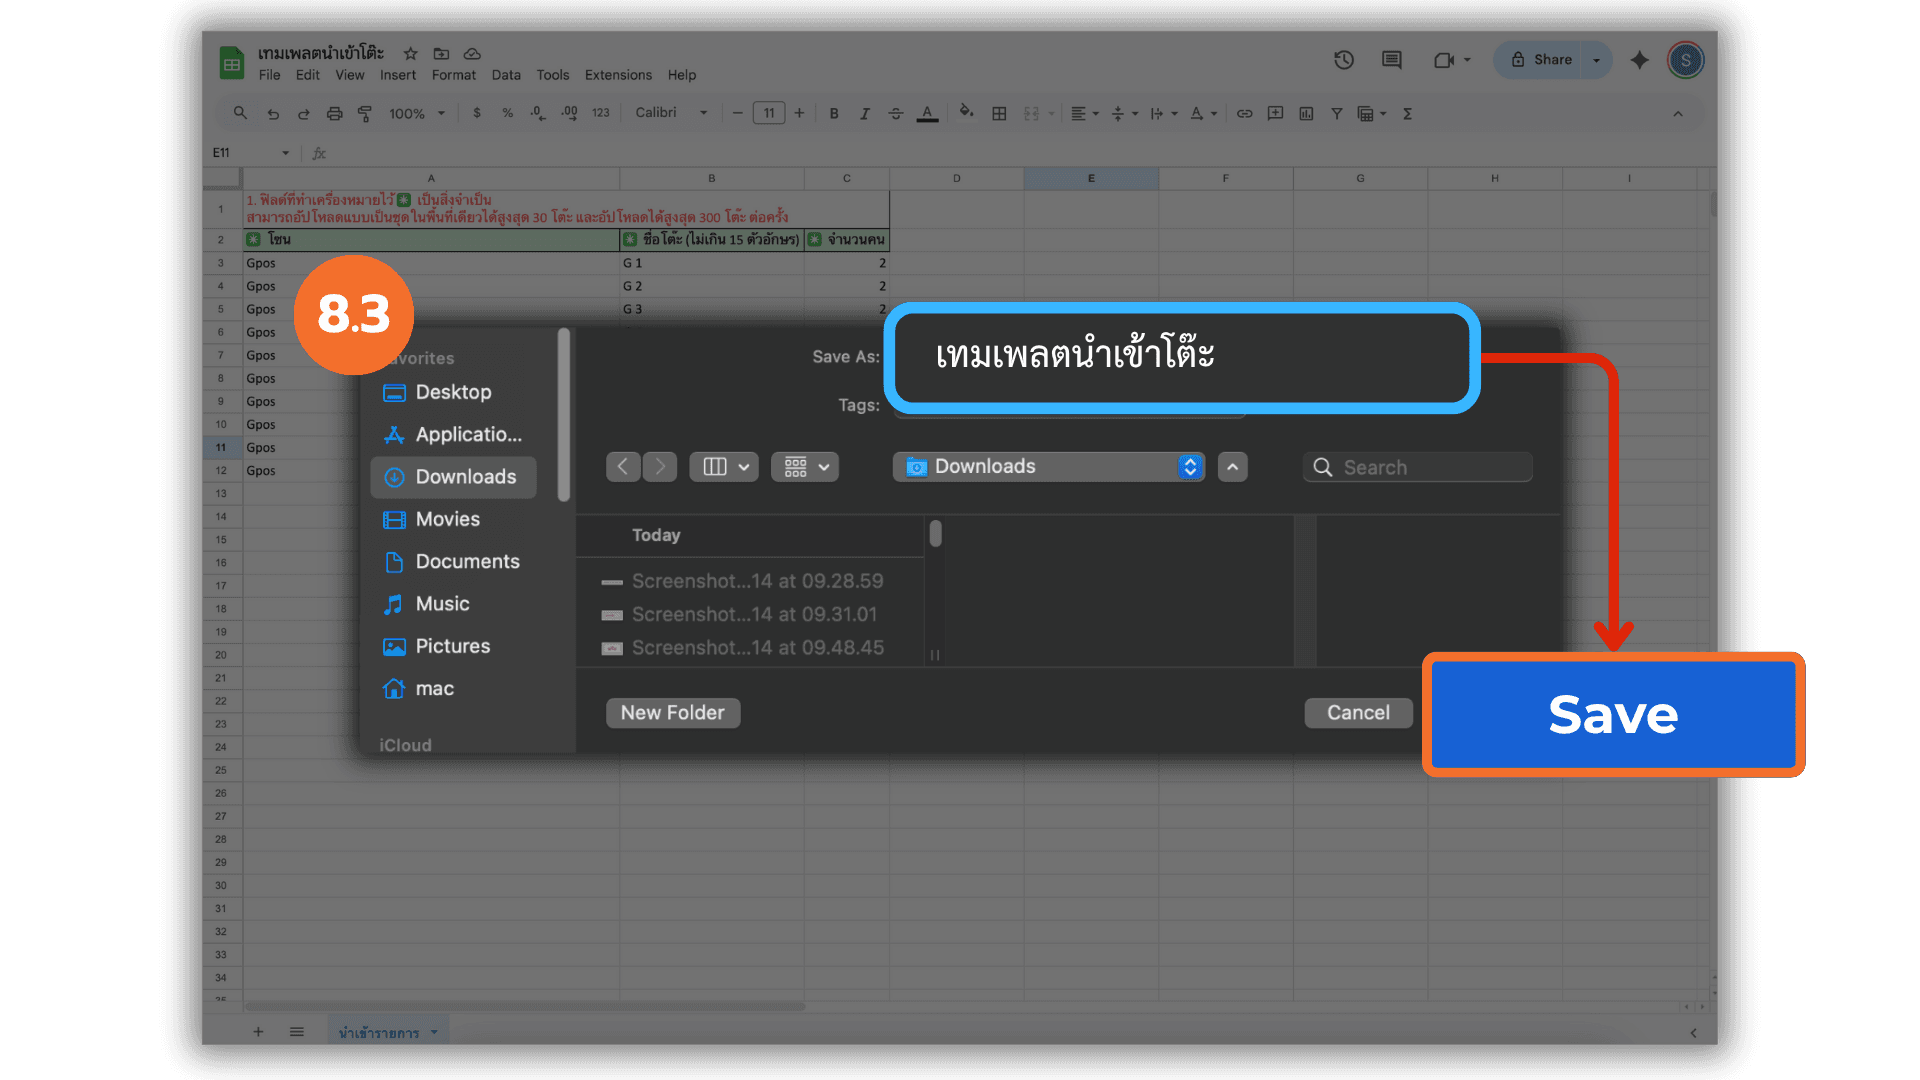Create a New Folder
The image size is (1920, 1080).
click(x=672, y=713)
